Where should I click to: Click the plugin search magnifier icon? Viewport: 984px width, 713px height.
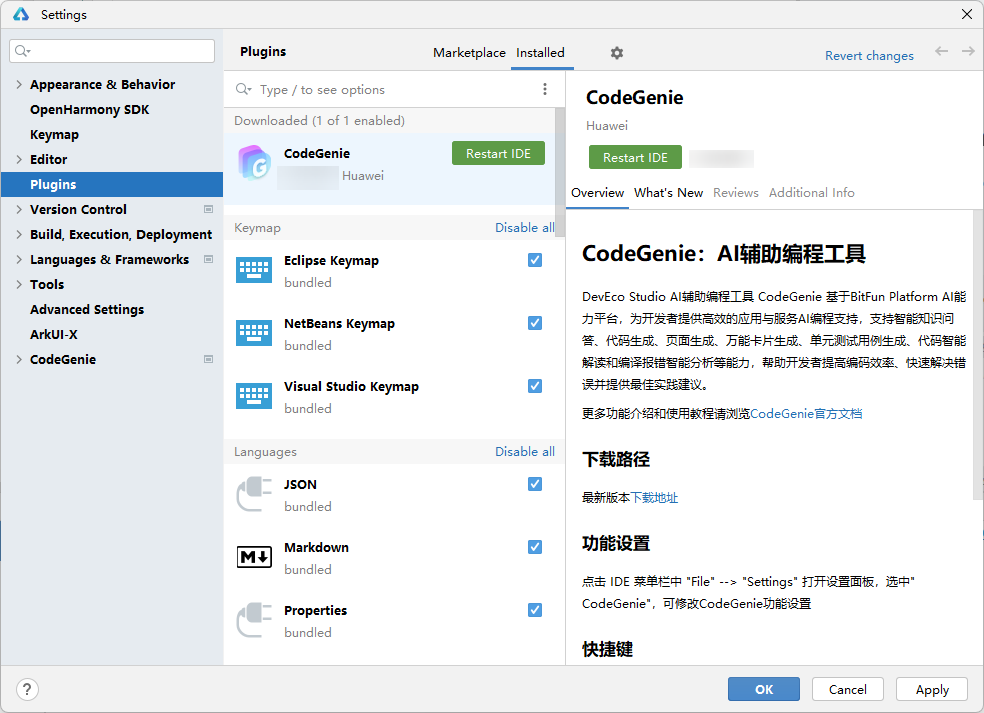[243, 89]
